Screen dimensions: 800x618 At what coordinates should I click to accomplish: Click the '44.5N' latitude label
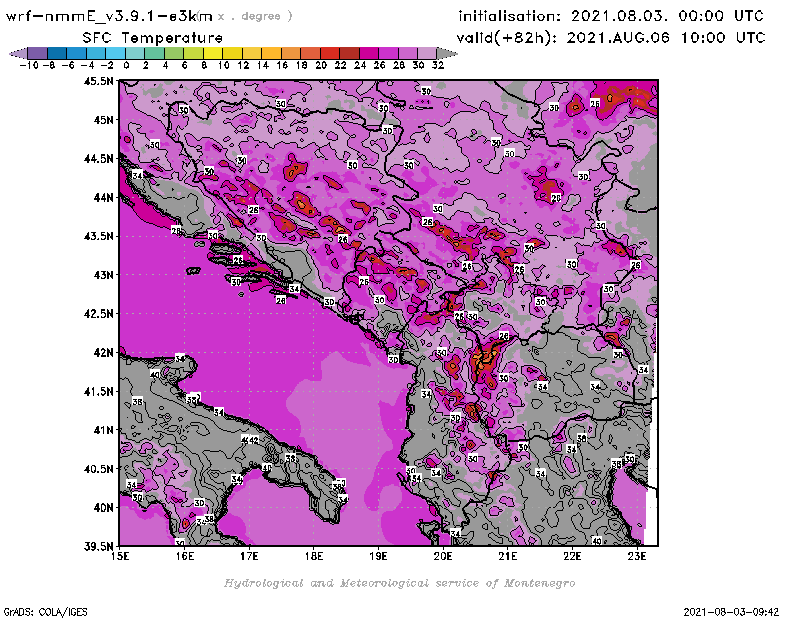coord(98,159)
